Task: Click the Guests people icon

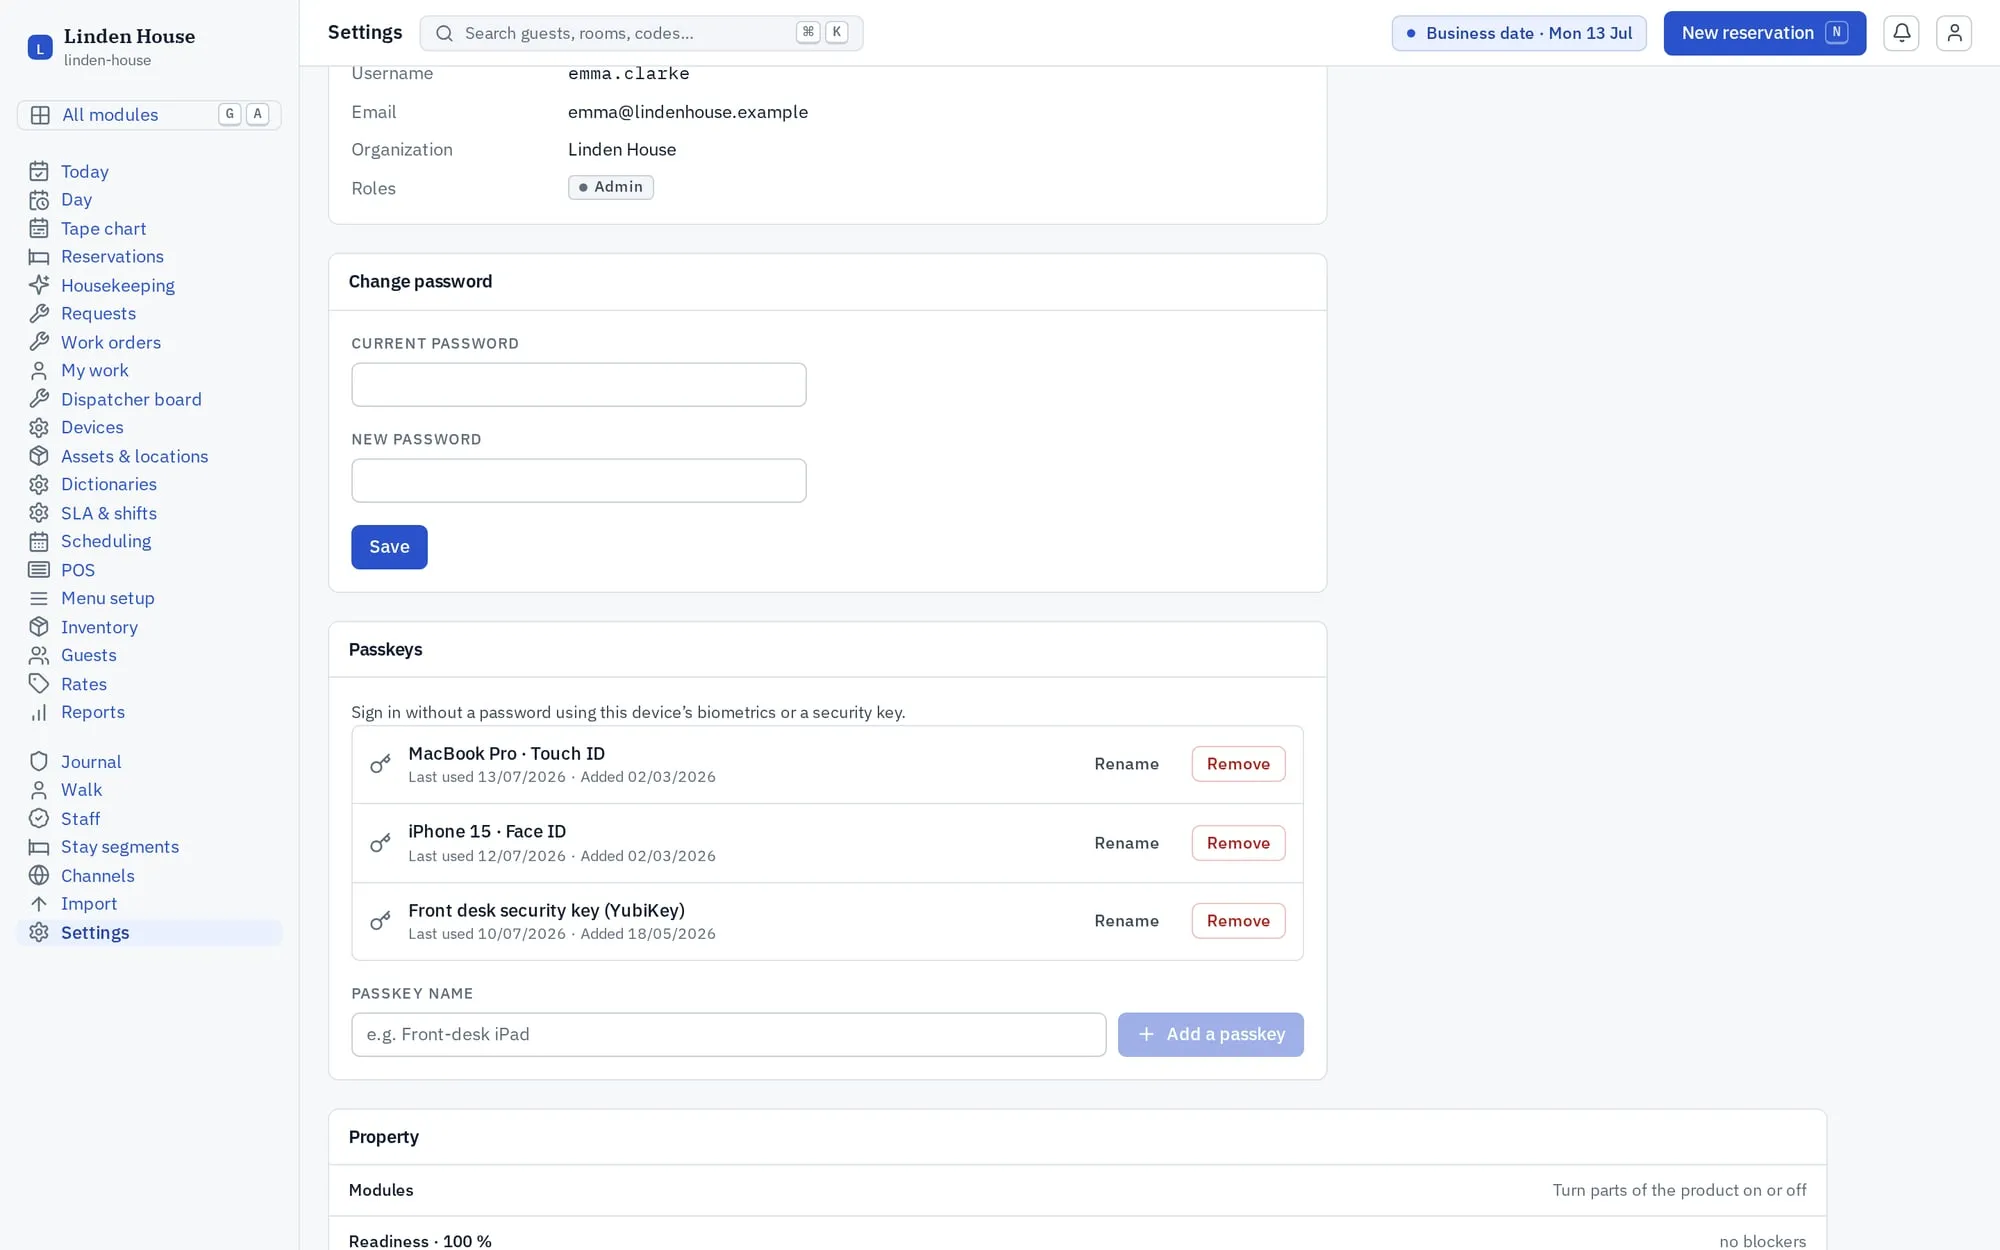Action: 39,656
